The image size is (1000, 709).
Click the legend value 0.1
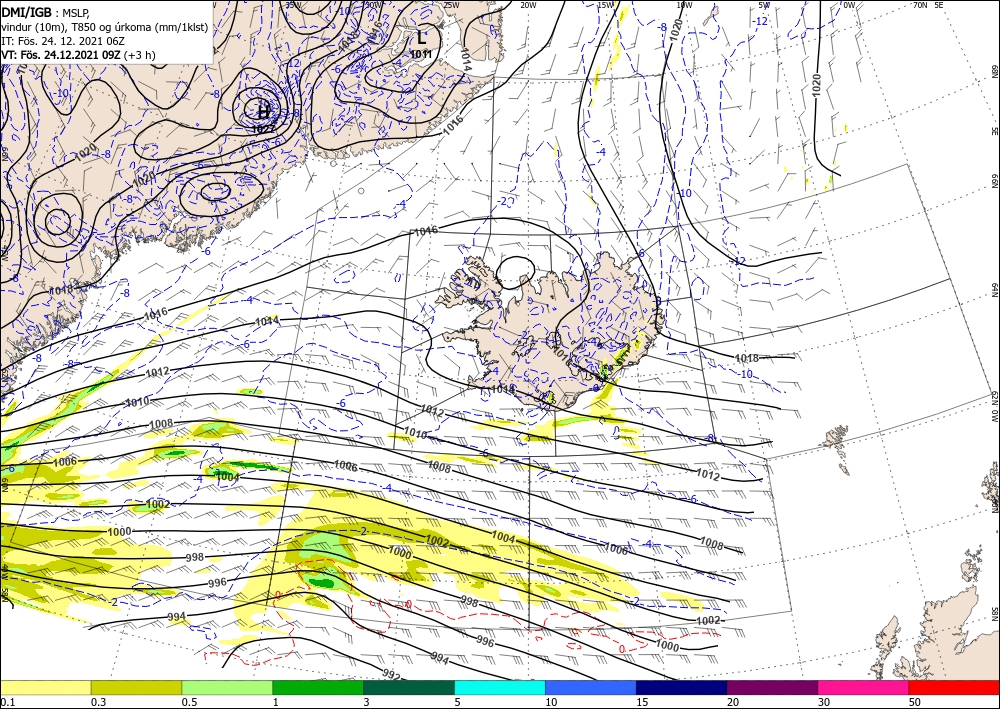(6, 702)
